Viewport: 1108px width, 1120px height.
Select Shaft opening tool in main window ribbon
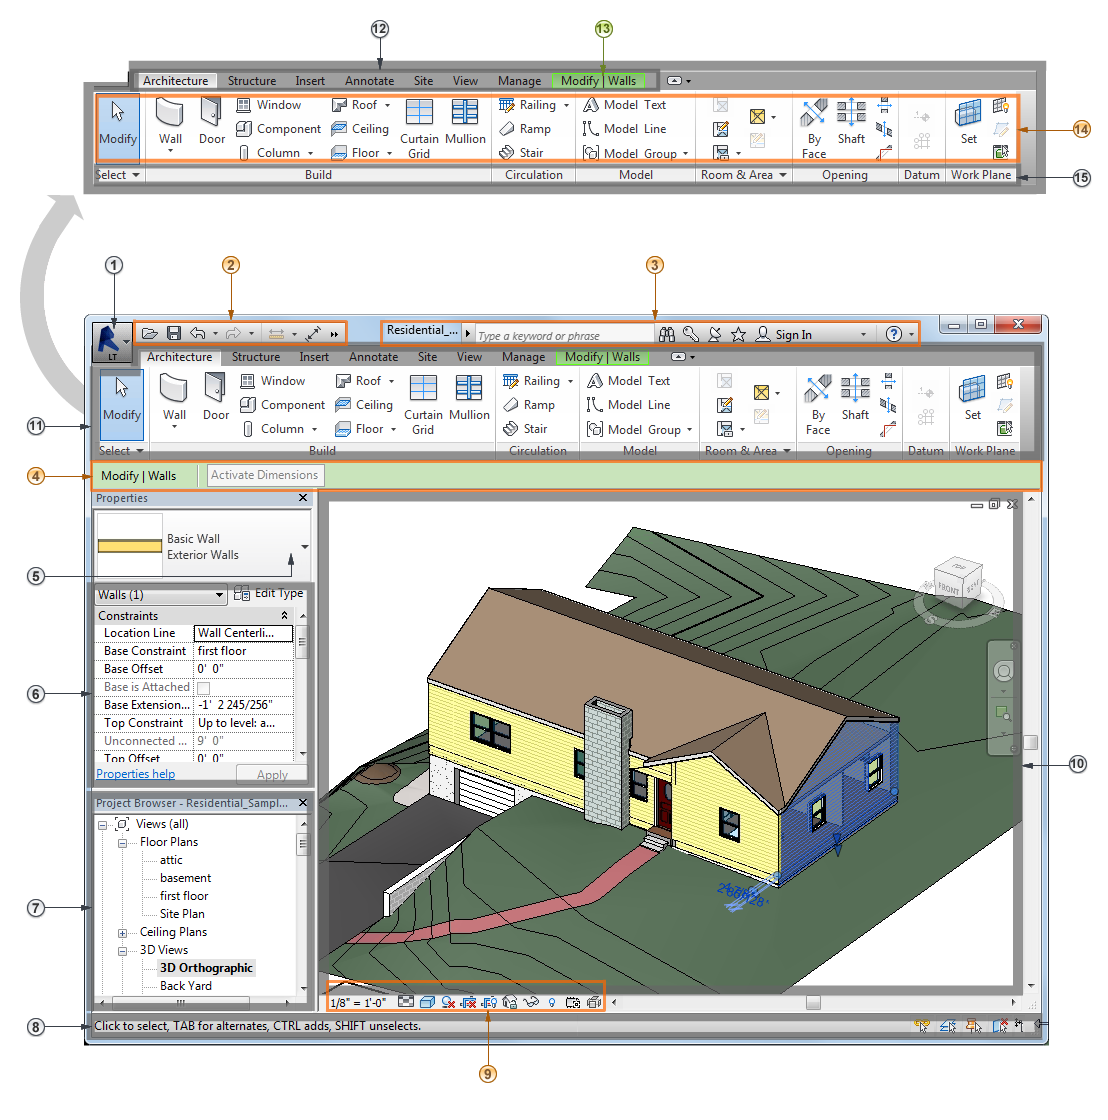[x=855, y=397]
